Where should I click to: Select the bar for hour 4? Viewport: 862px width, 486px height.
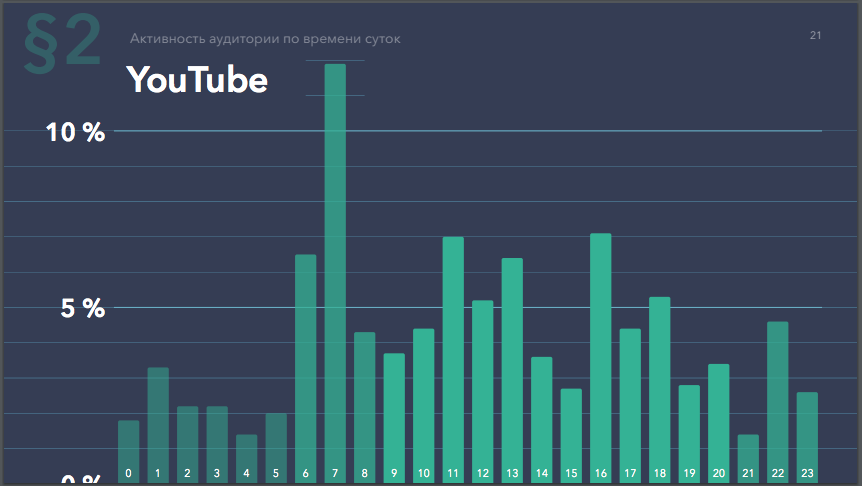pos(246,459)
